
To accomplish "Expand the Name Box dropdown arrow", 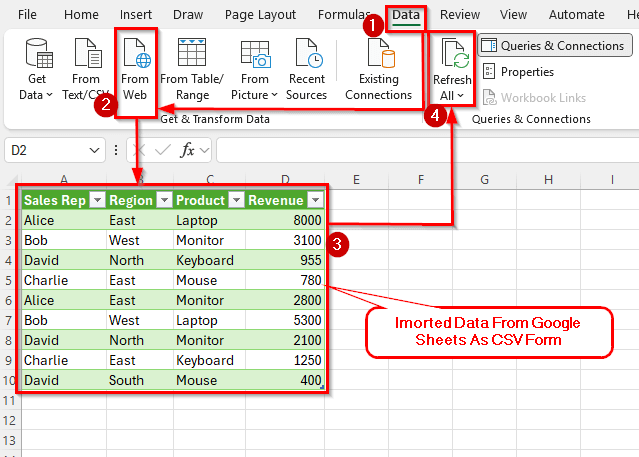I will 94,150.
